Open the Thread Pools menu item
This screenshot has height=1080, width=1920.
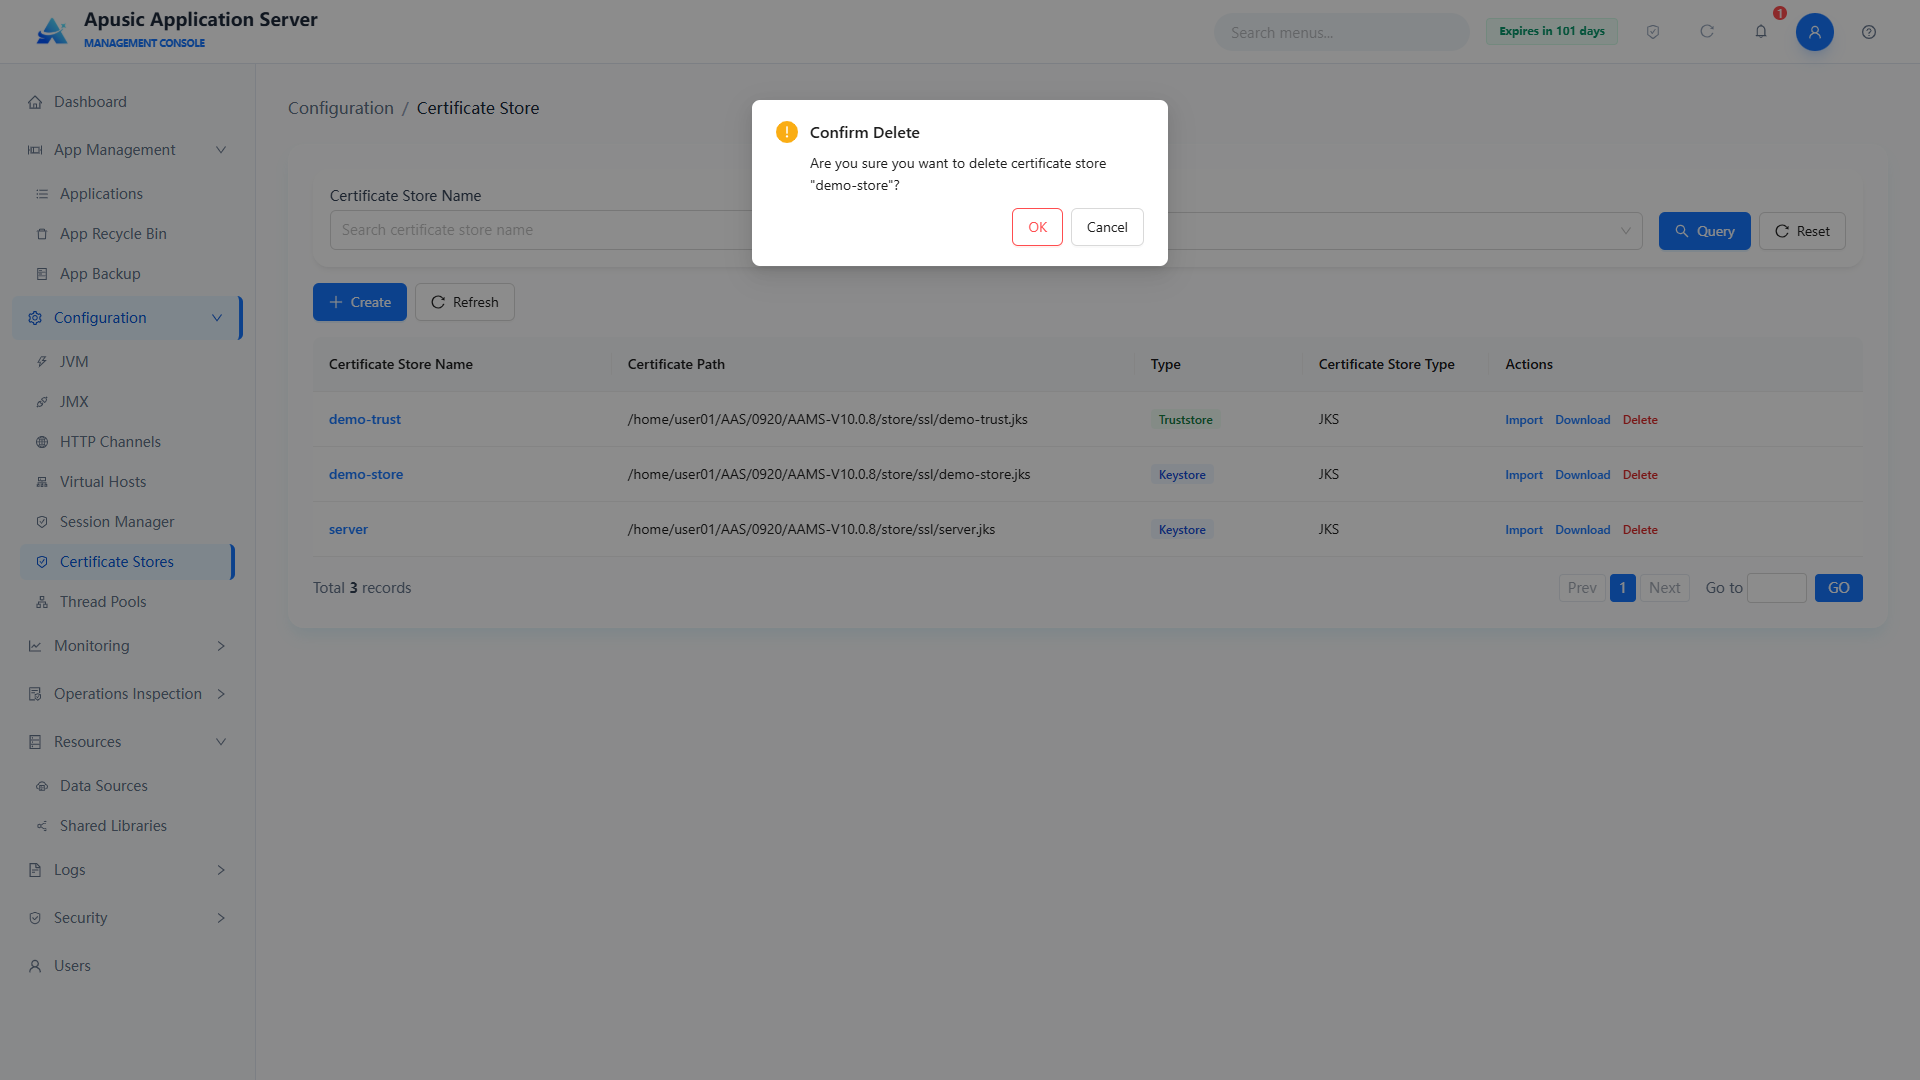point(127,602)
